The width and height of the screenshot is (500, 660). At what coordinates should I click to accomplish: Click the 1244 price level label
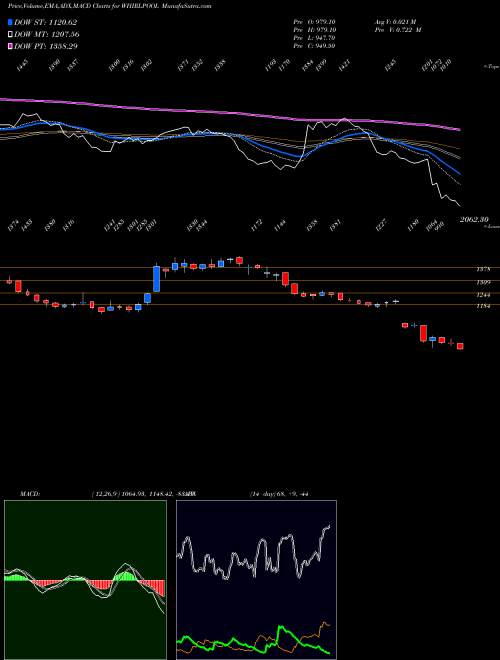point(483,295)
